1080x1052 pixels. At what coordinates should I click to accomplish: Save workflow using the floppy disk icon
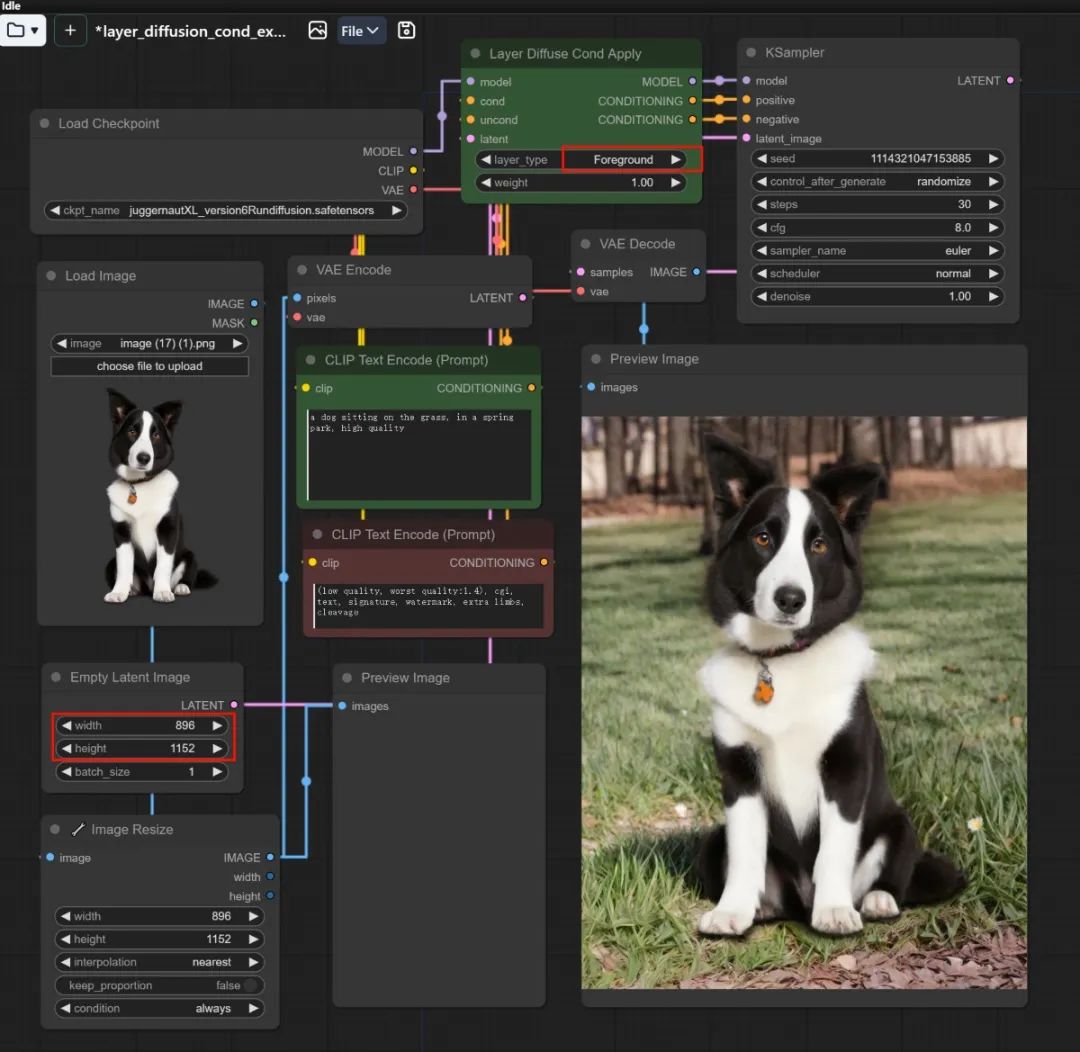[406, 30]
